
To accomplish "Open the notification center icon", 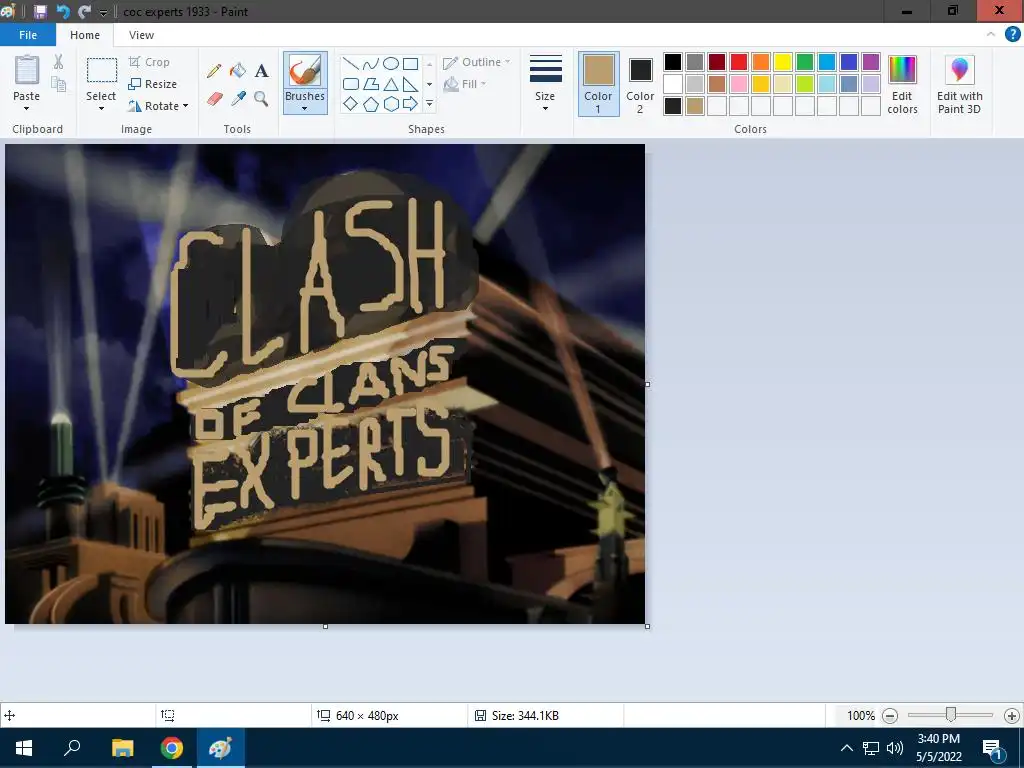I will (992, 748).
